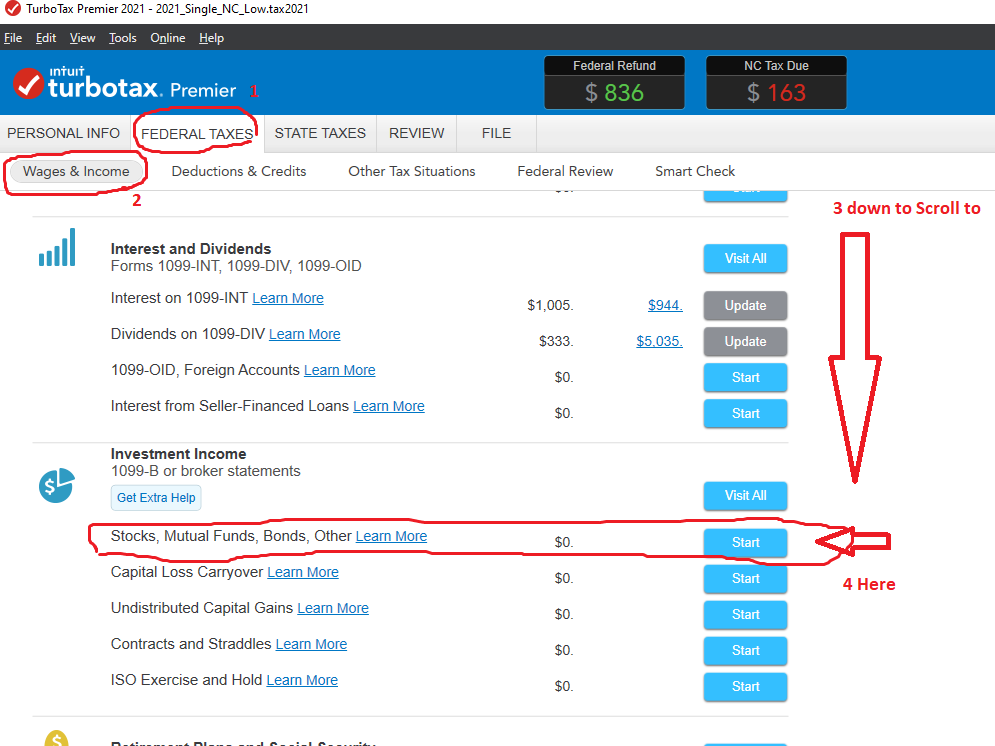Switch to the FEDERAL TAXES tab

pyautogui.click(x=197, y=134)
